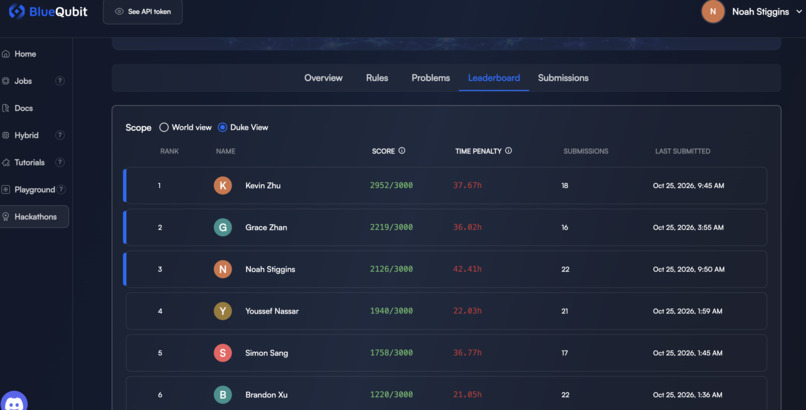The image size is (806, 410).
Task: Switch to the Problems tab
Action: point(431,78)
